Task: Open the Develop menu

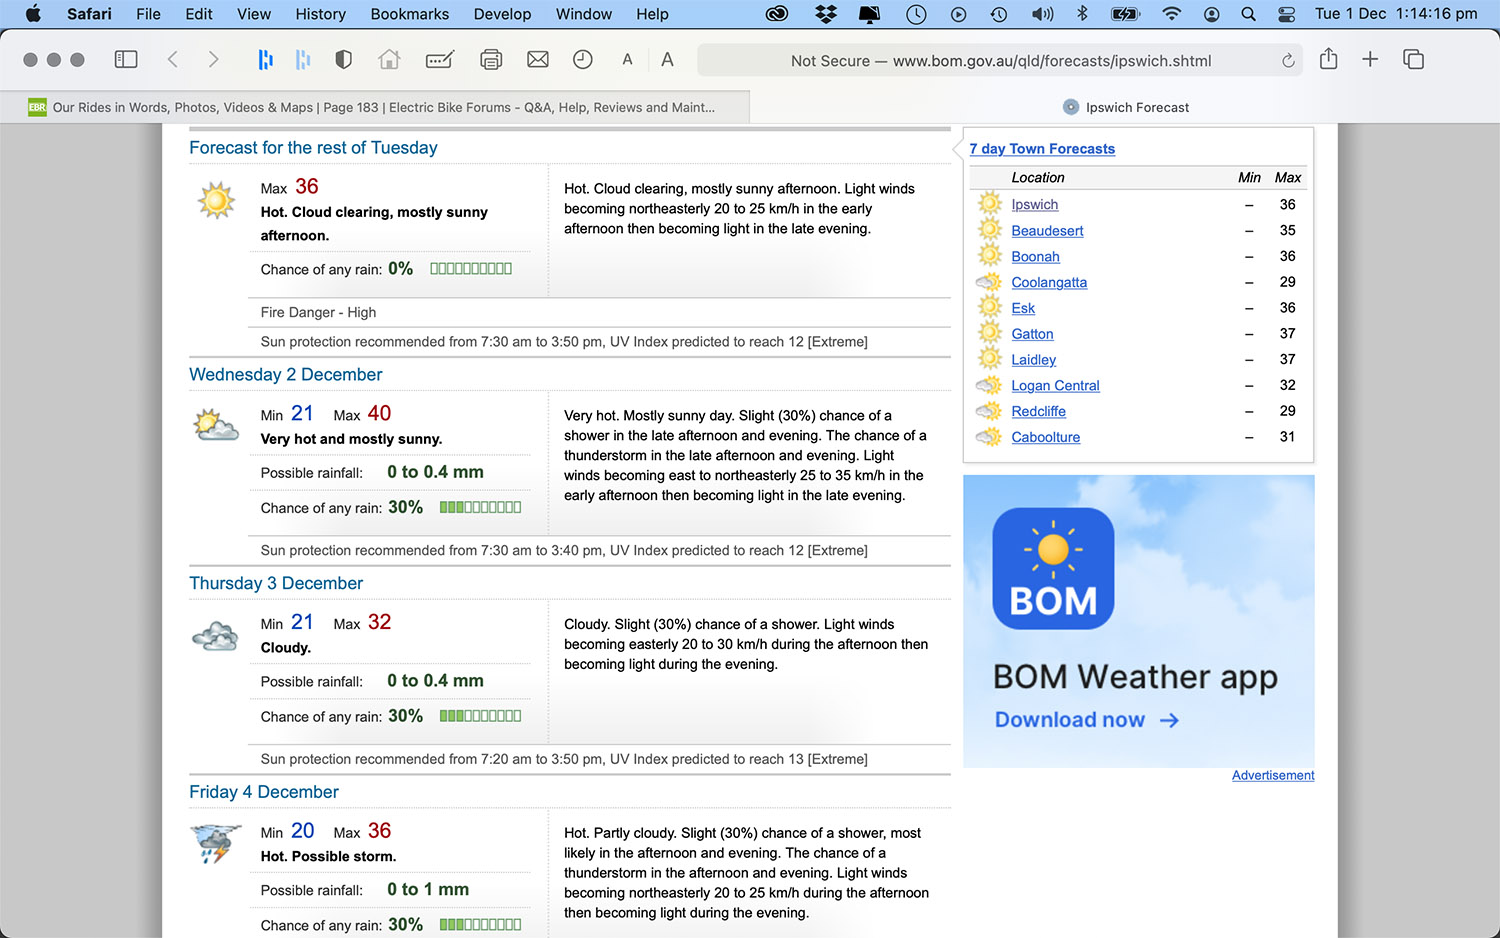Action: (502, 14)
